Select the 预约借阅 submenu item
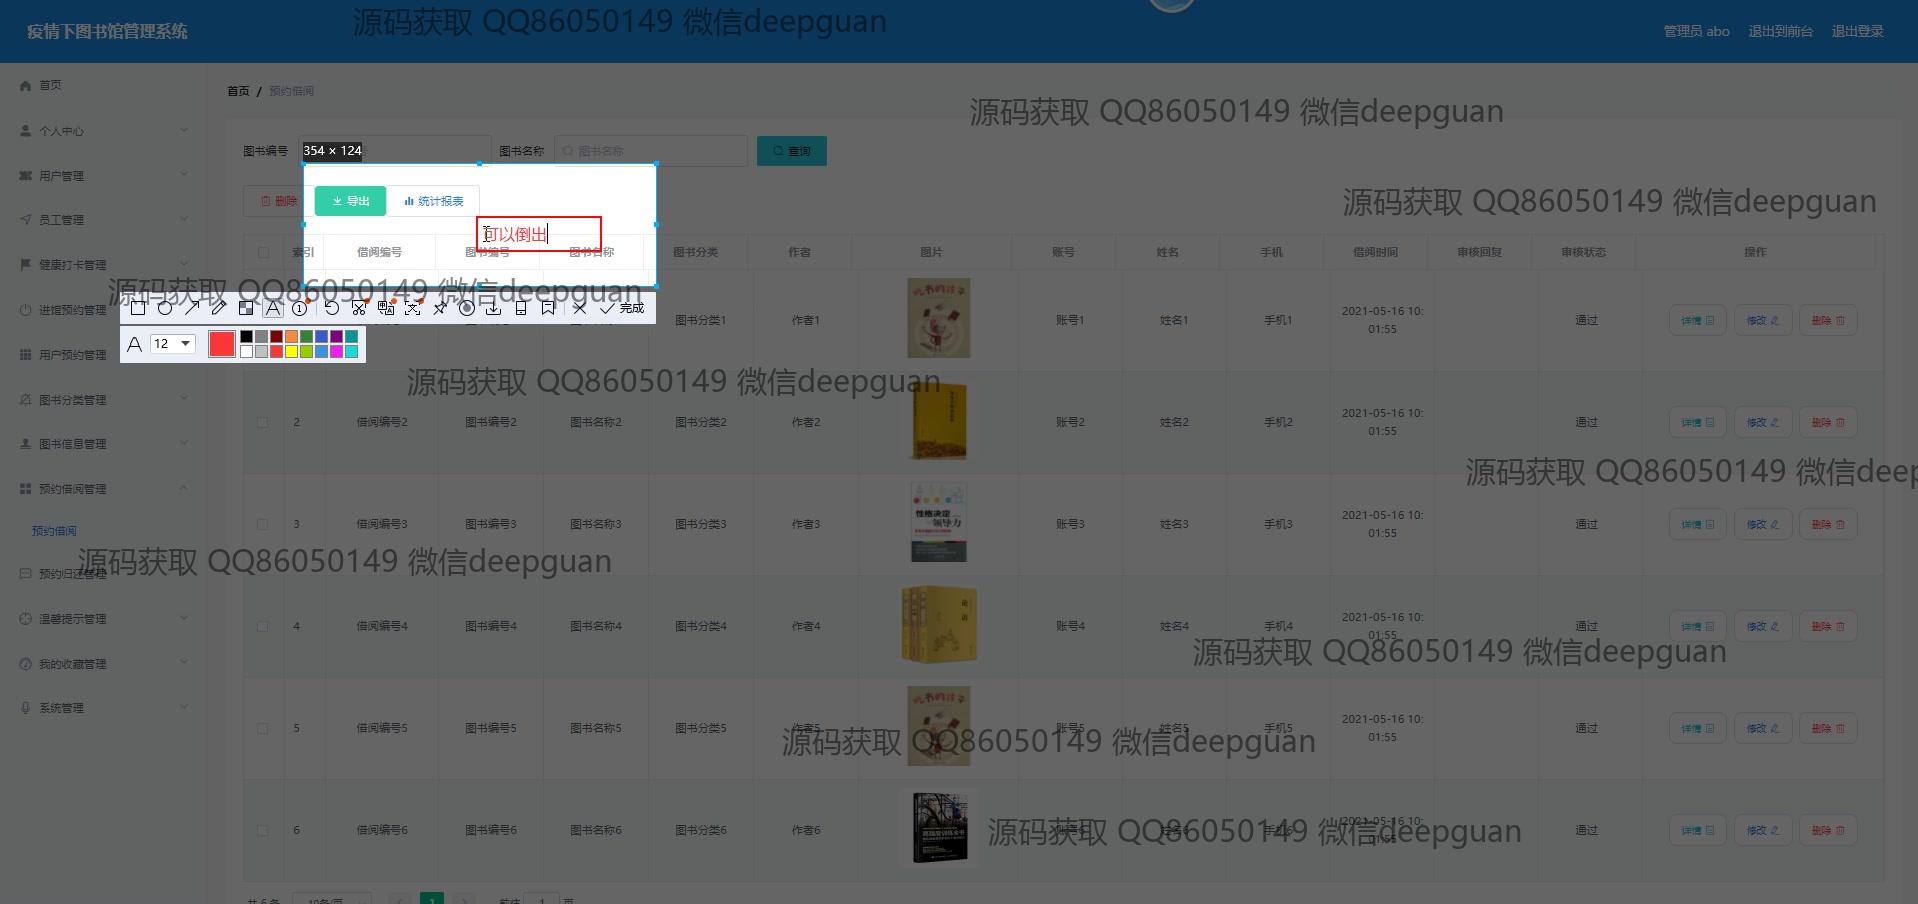The height and width of the screenshot is (904, 1918). tap(54, 531)
